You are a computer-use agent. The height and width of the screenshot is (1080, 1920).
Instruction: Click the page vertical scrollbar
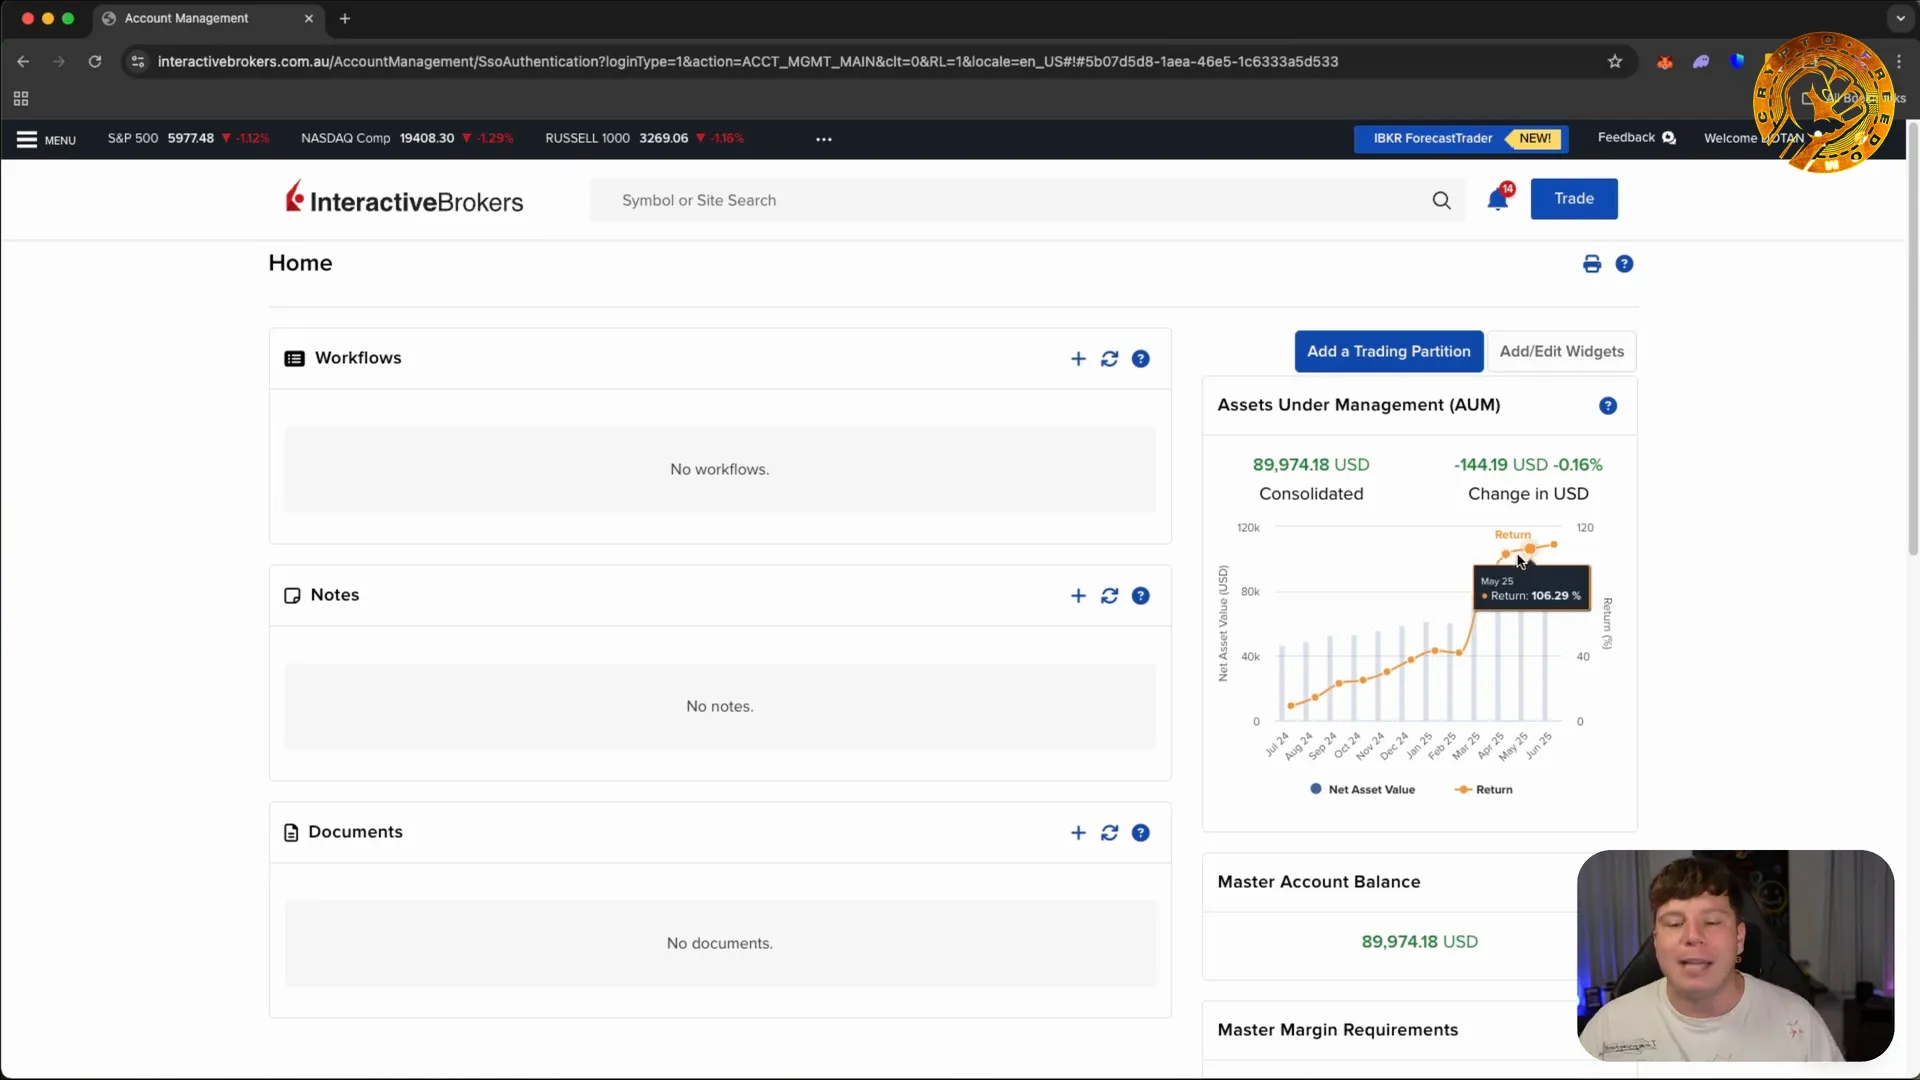tap(1912, 338)
